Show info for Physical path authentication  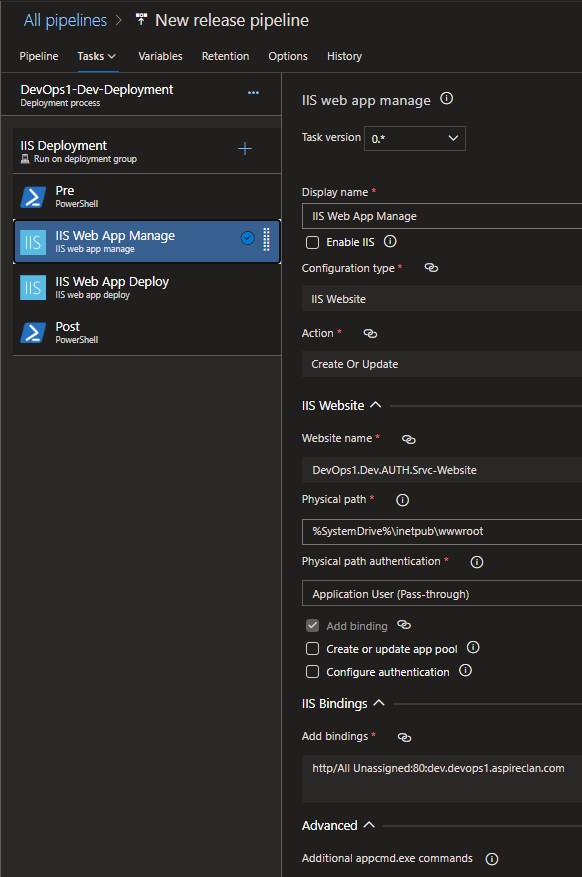click(477, 562)
